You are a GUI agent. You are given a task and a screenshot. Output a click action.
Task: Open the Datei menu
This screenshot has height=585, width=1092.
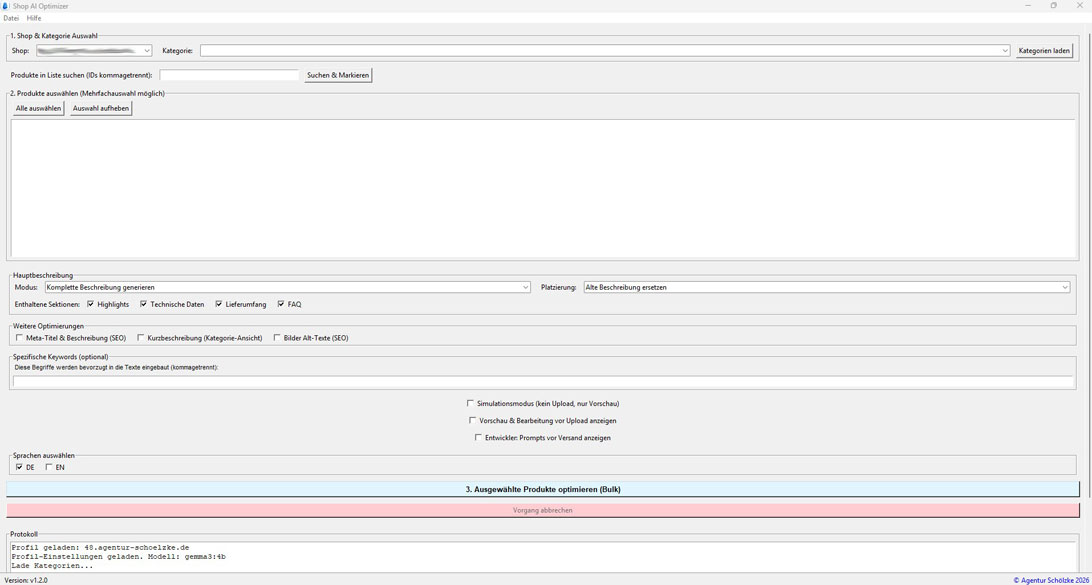(11, 18)
